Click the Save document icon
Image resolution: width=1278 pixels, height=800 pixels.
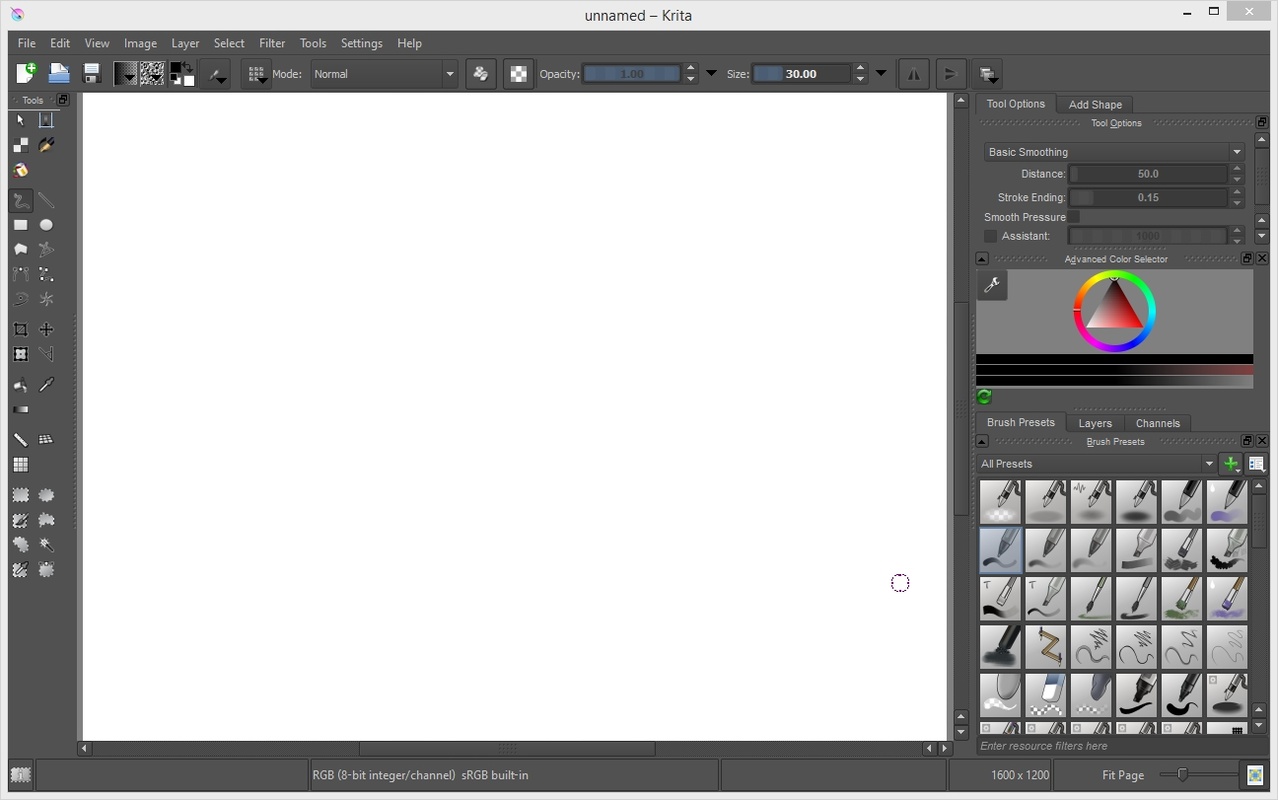click(x=91, y=74)
